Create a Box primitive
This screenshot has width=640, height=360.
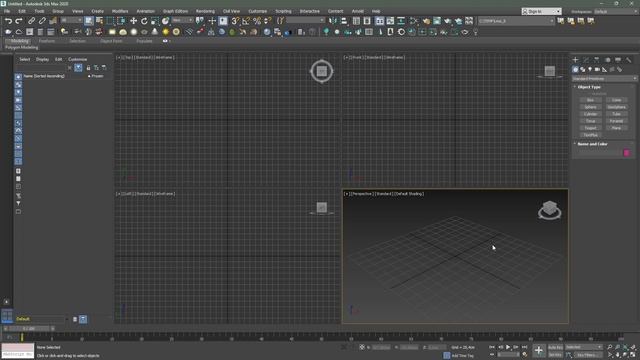click(x=590, y=100)
